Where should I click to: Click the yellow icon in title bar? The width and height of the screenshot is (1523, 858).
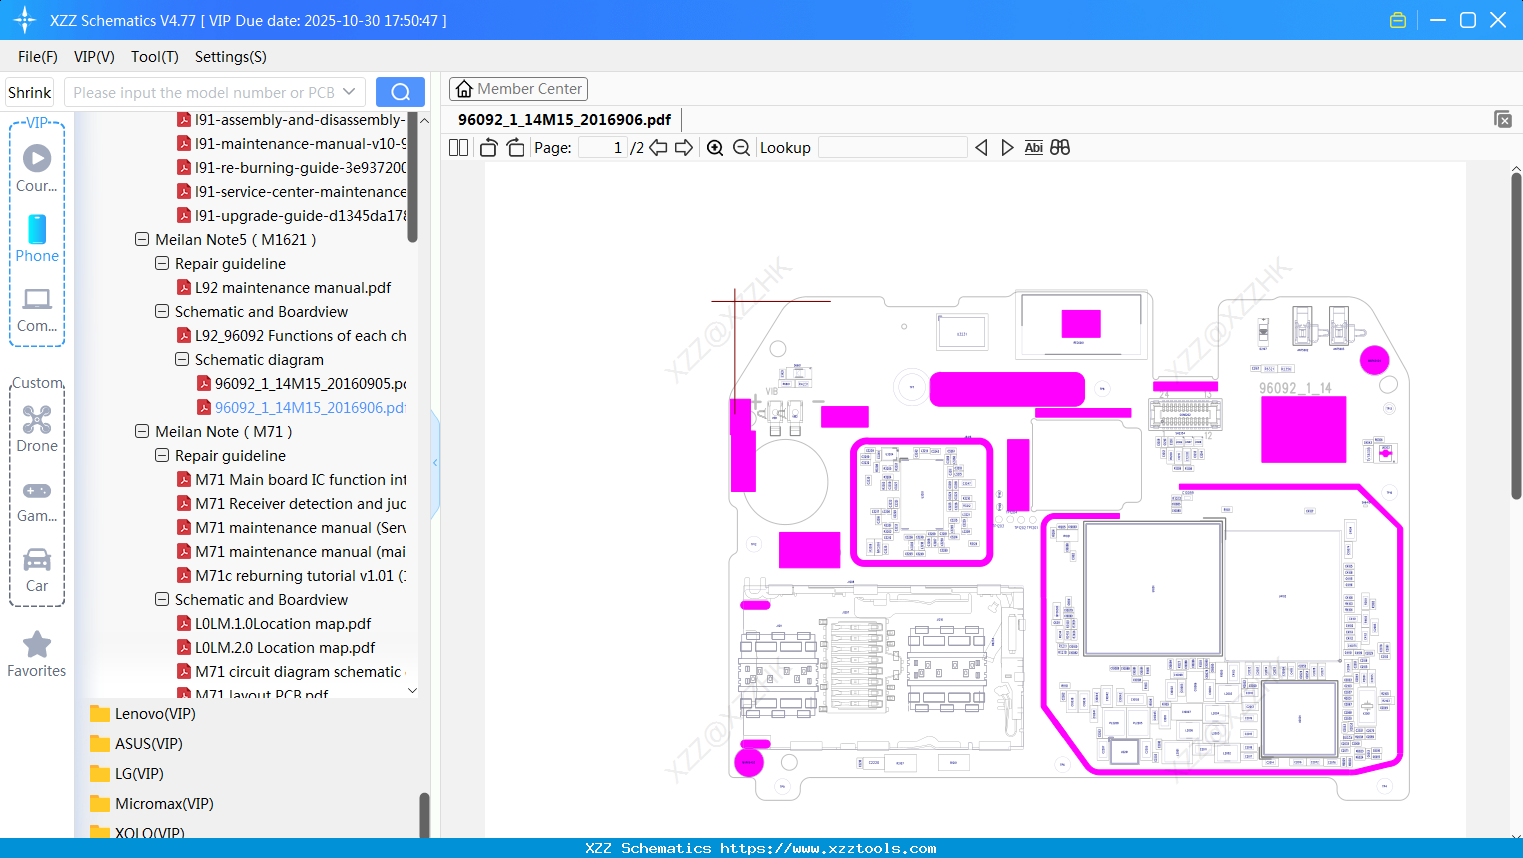pyautogui.click(x=1398, y=20)
